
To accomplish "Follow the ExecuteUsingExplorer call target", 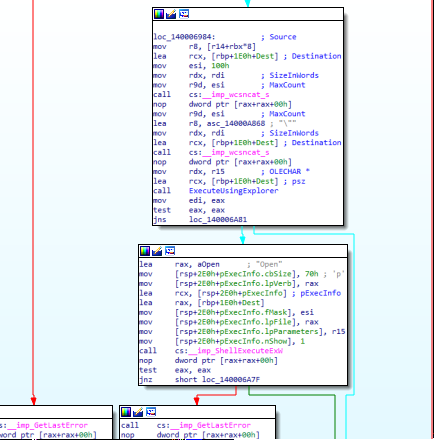I will [233, 191].
